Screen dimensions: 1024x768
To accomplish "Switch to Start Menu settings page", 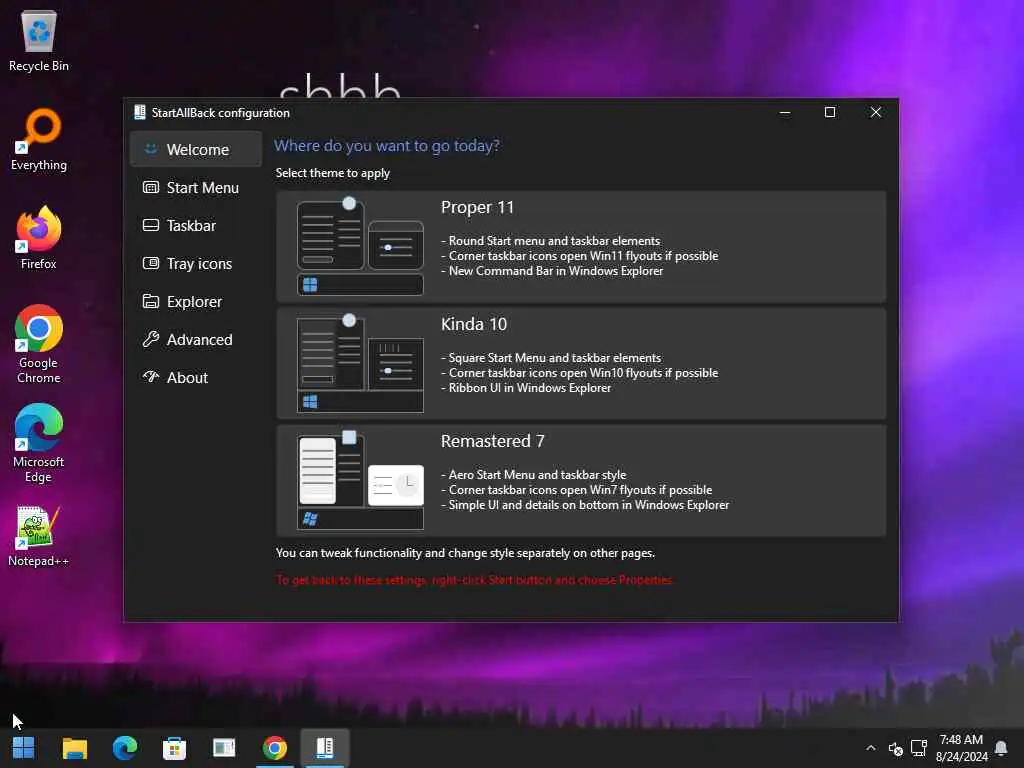I will 196,187.
